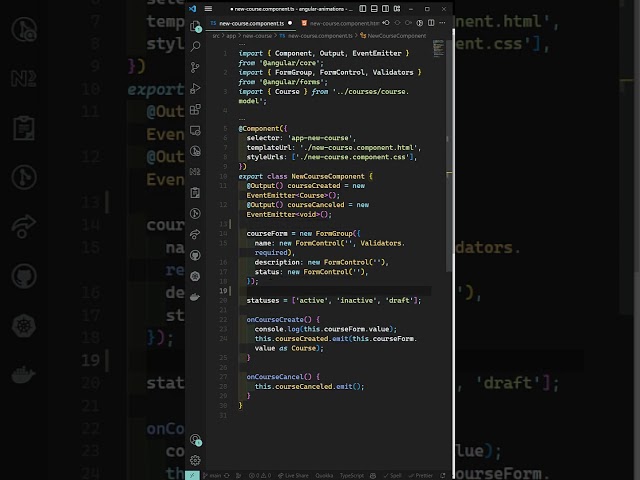
Task: Open the Manage gear icon
Action: [196, 460]
